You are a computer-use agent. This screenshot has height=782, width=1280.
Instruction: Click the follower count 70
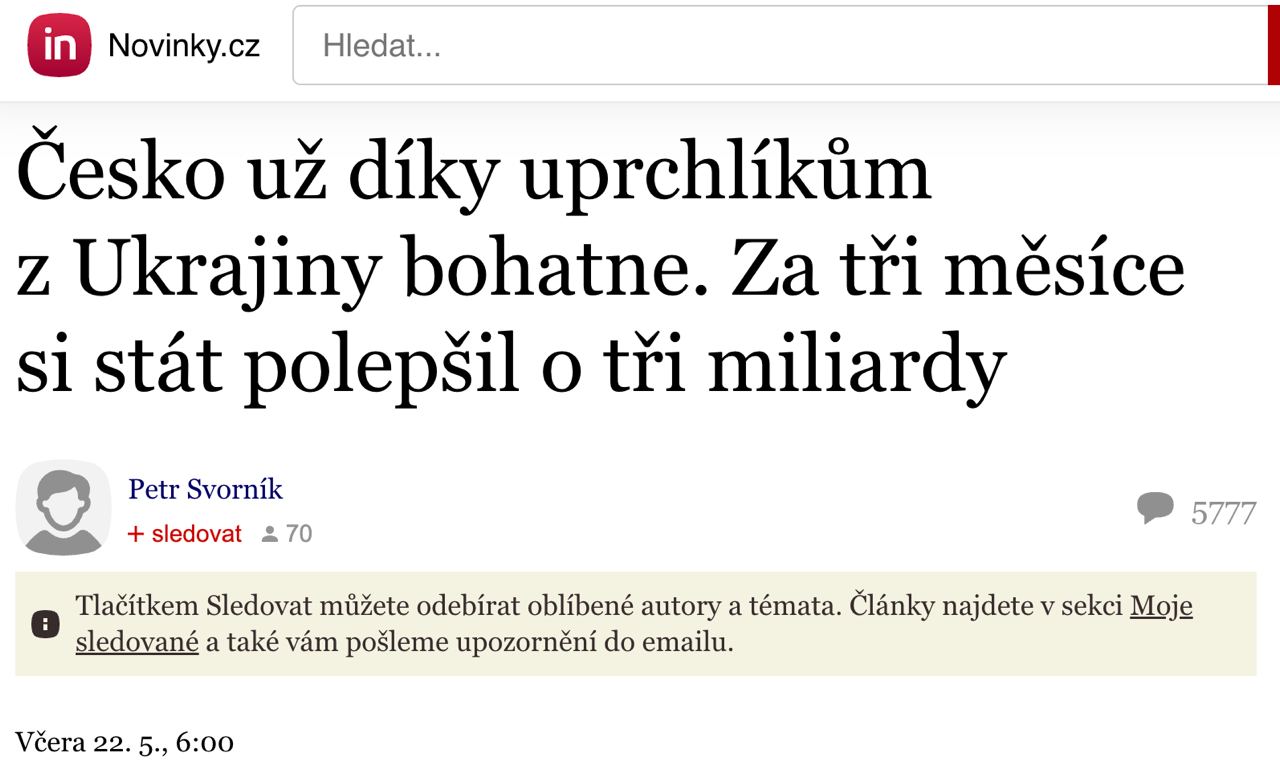tap(299, 534)
